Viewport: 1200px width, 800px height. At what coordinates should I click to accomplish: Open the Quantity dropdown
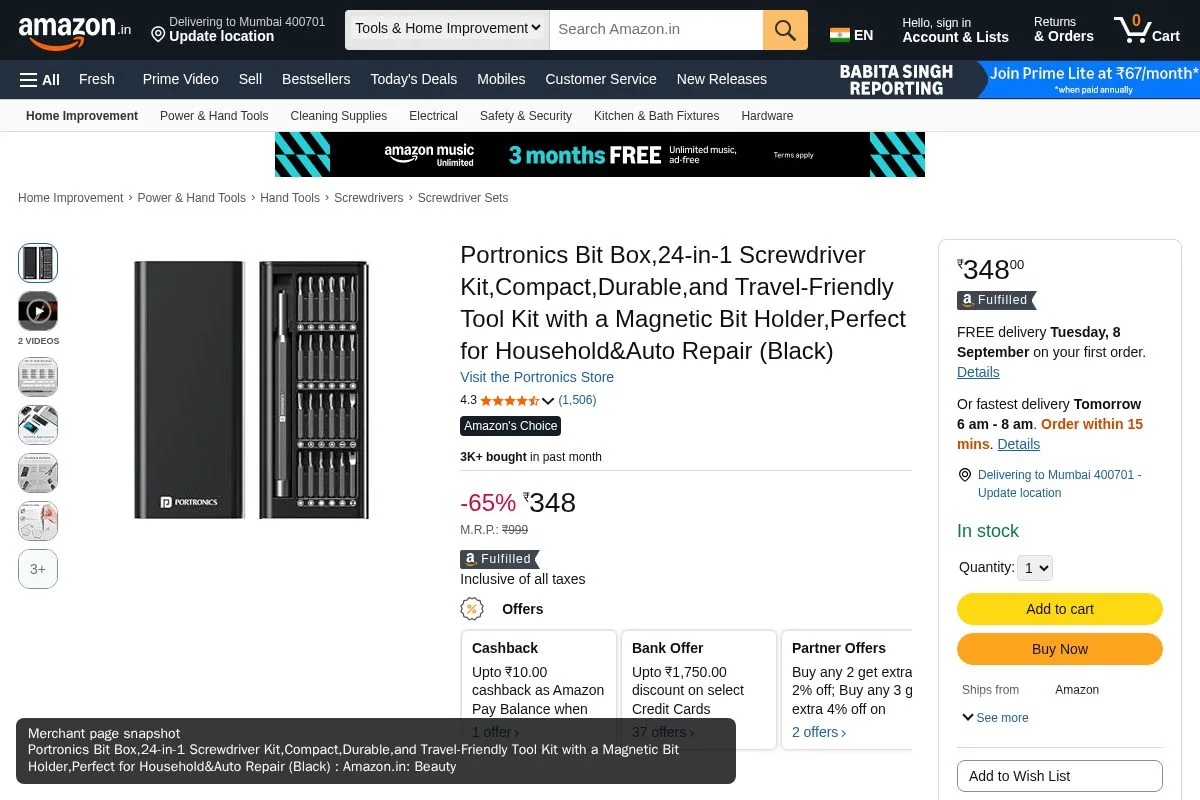click(x=1035, y=568)
